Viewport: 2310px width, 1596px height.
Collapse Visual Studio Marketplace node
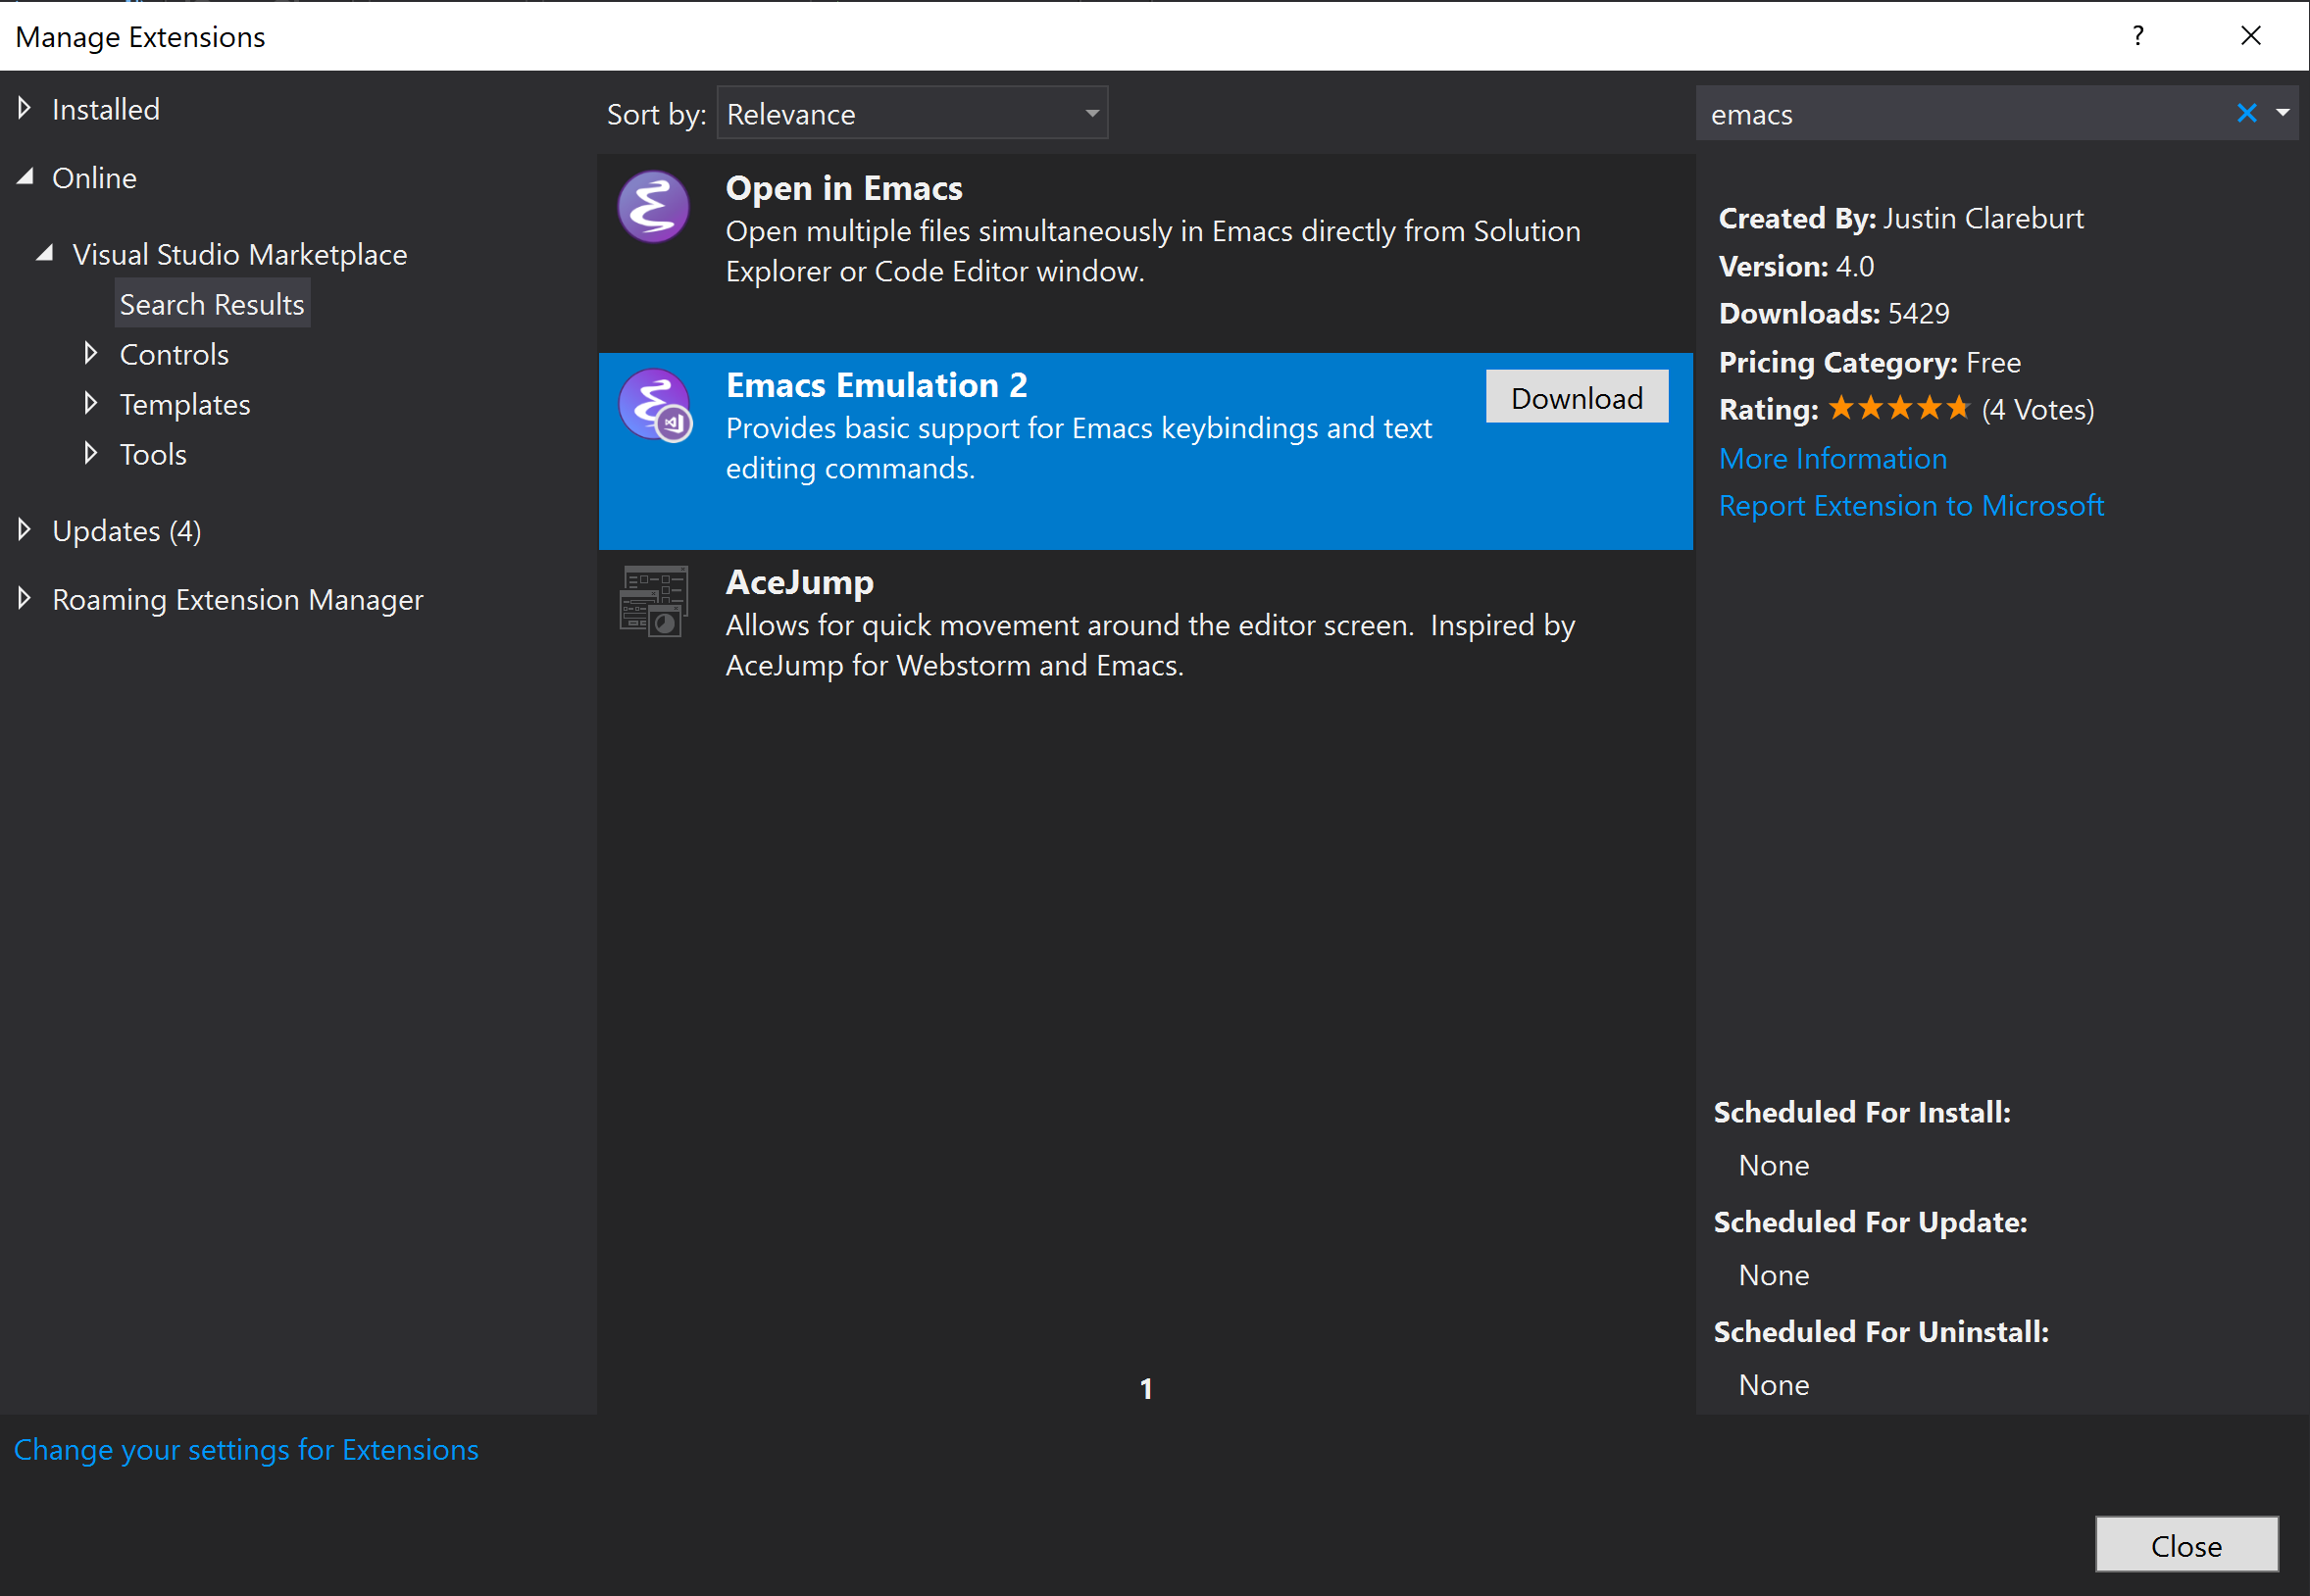pos(45,254)
